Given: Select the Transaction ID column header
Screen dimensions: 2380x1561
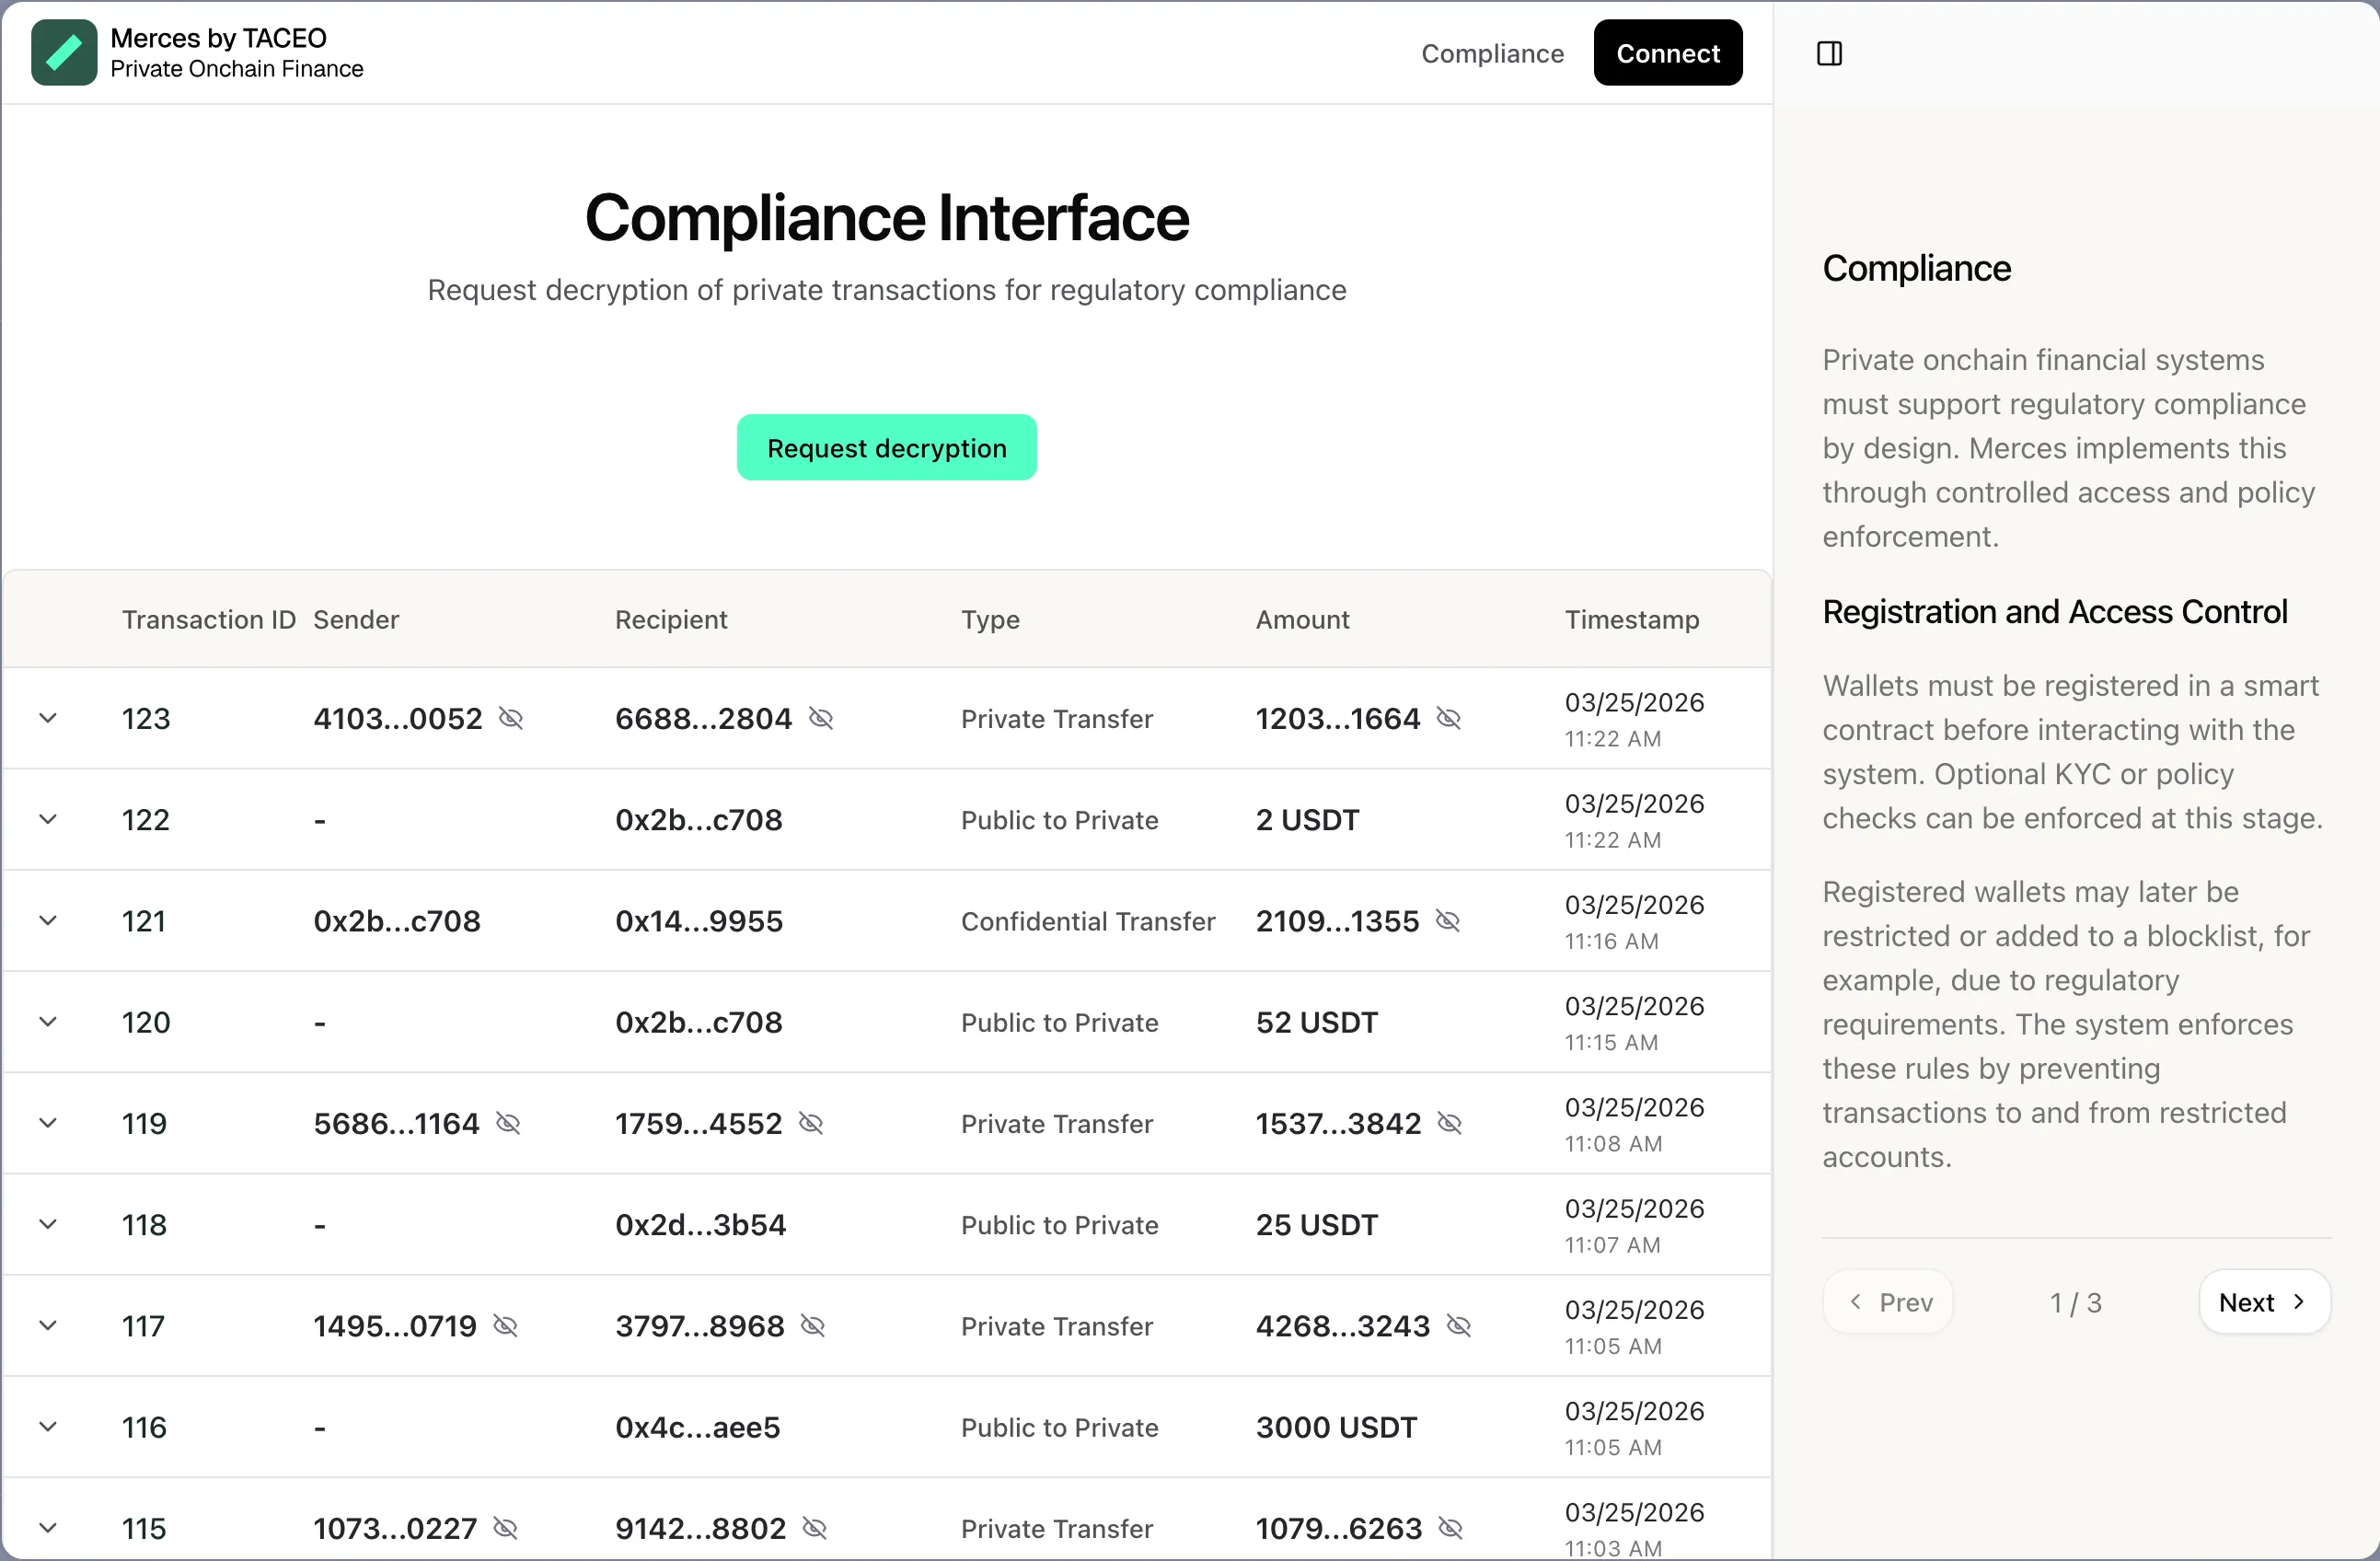Looking at the screenshot, I should tap(208, 619).
